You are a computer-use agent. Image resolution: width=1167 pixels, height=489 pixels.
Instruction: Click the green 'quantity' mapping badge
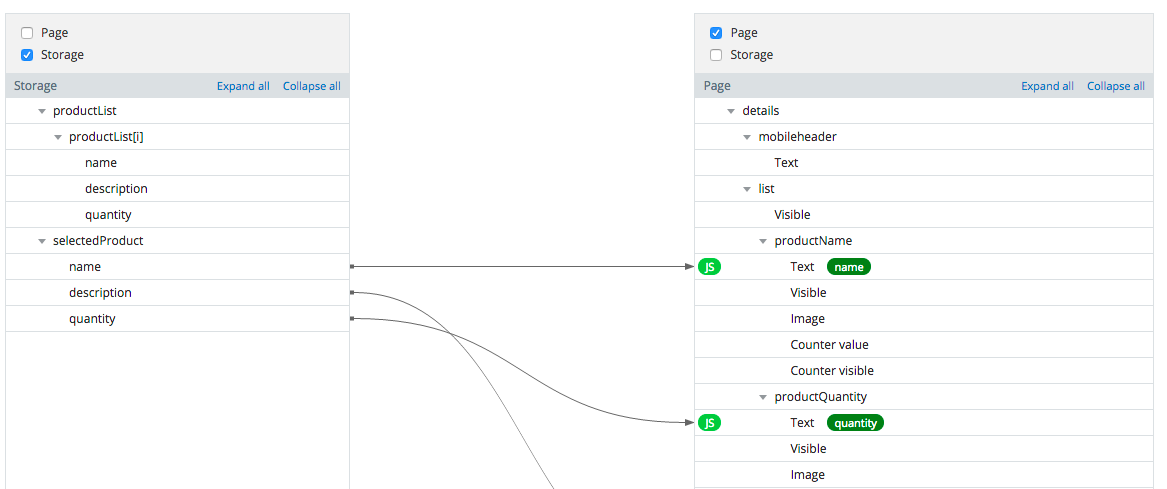(x=855, y=423)
